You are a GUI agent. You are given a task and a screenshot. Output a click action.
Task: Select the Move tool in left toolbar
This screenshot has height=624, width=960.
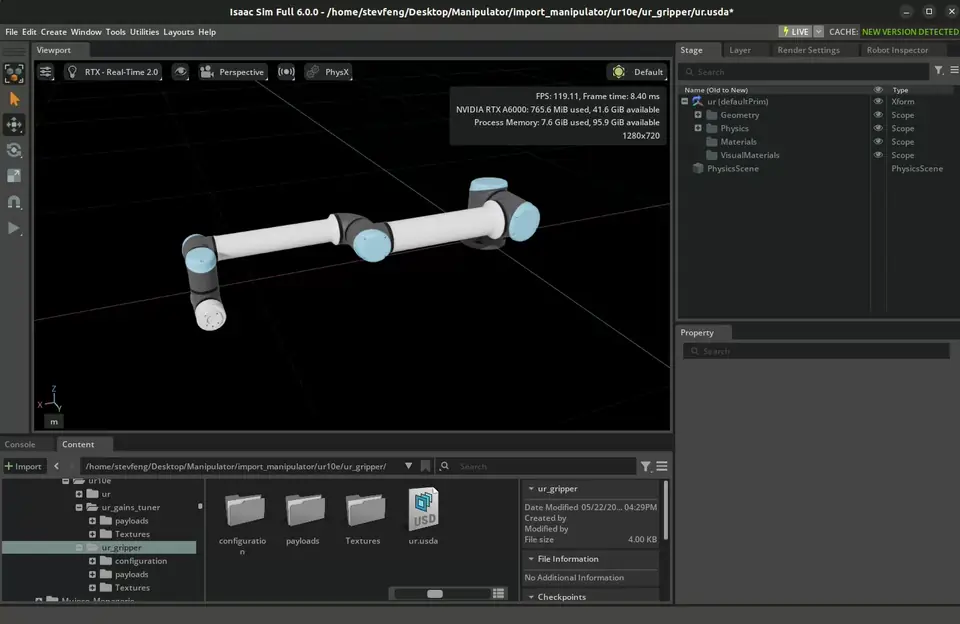14,125
